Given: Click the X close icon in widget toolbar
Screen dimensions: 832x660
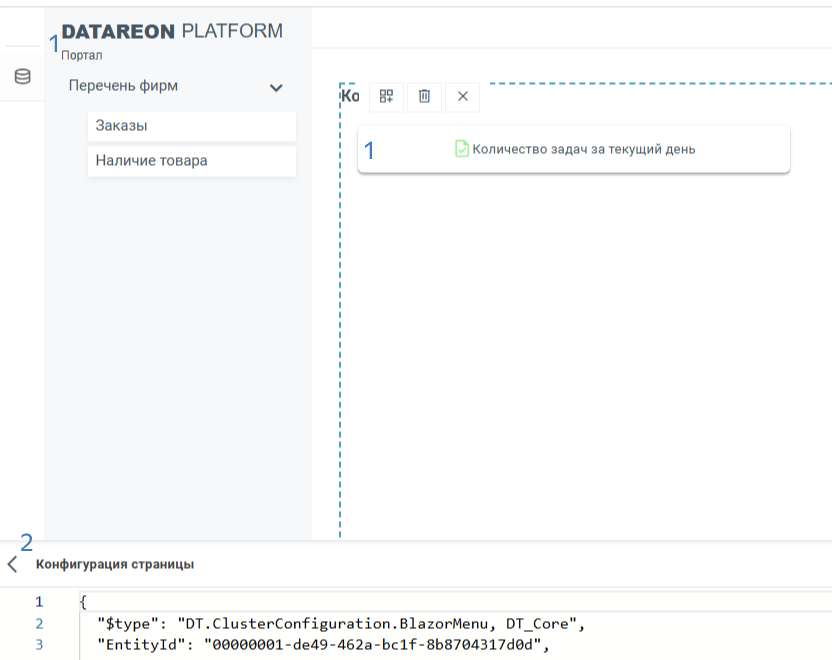Looking at the screenshot, I should tap(462, 96).
